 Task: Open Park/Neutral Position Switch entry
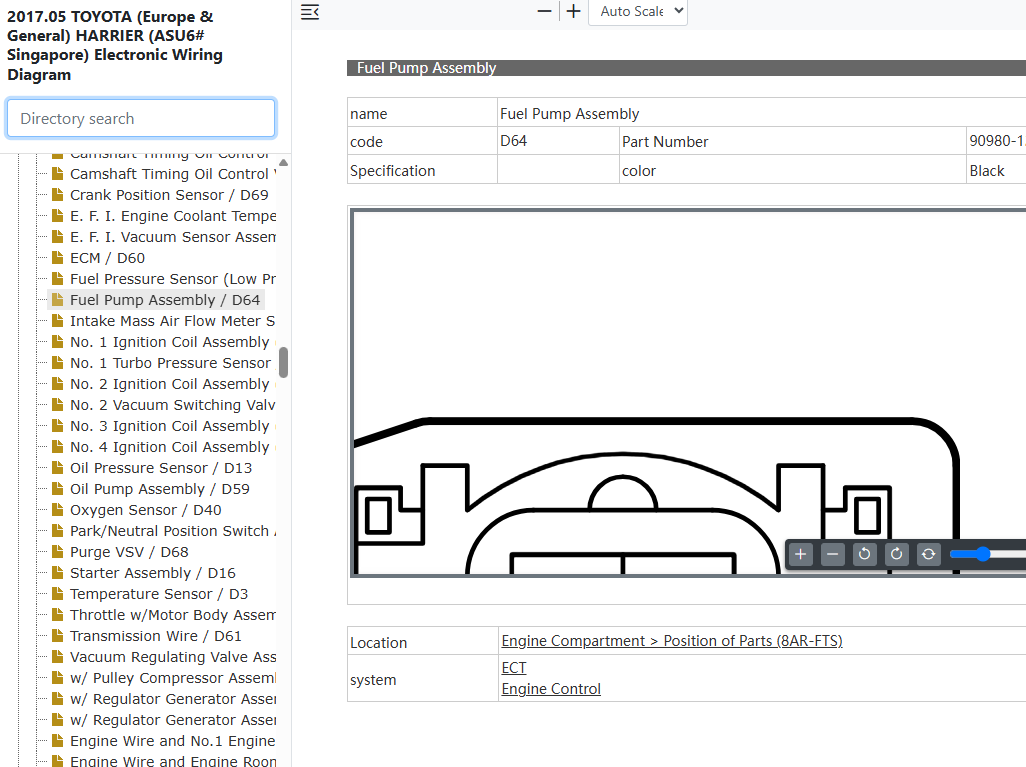pos(172,531)
